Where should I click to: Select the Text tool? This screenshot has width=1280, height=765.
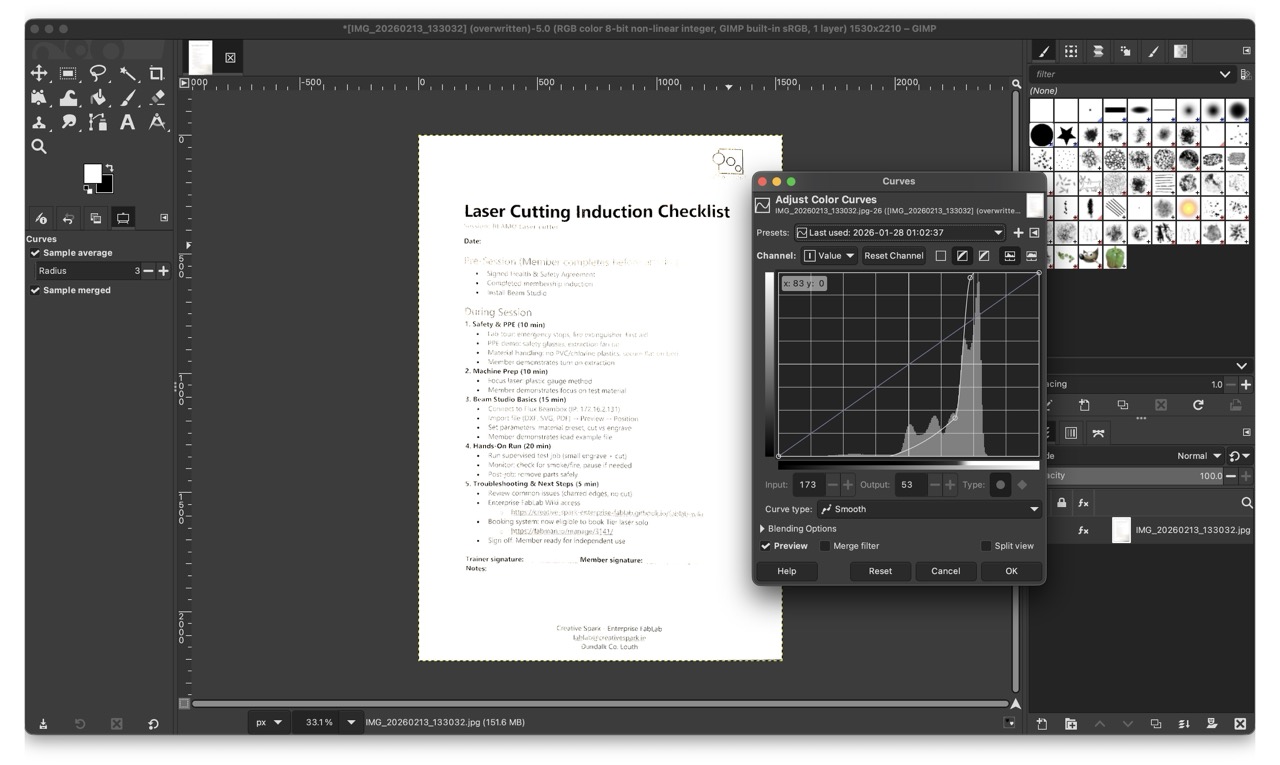(x=128, y=122)
